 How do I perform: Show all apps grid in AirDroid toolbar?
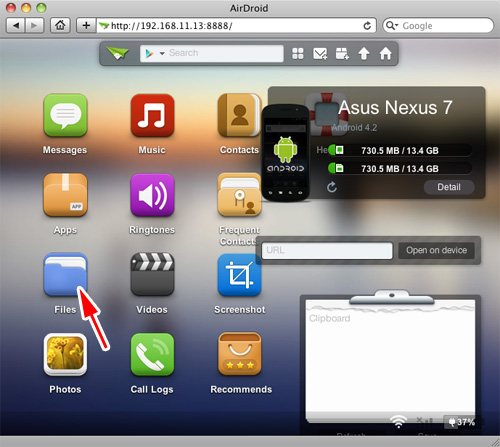(298, 53)
